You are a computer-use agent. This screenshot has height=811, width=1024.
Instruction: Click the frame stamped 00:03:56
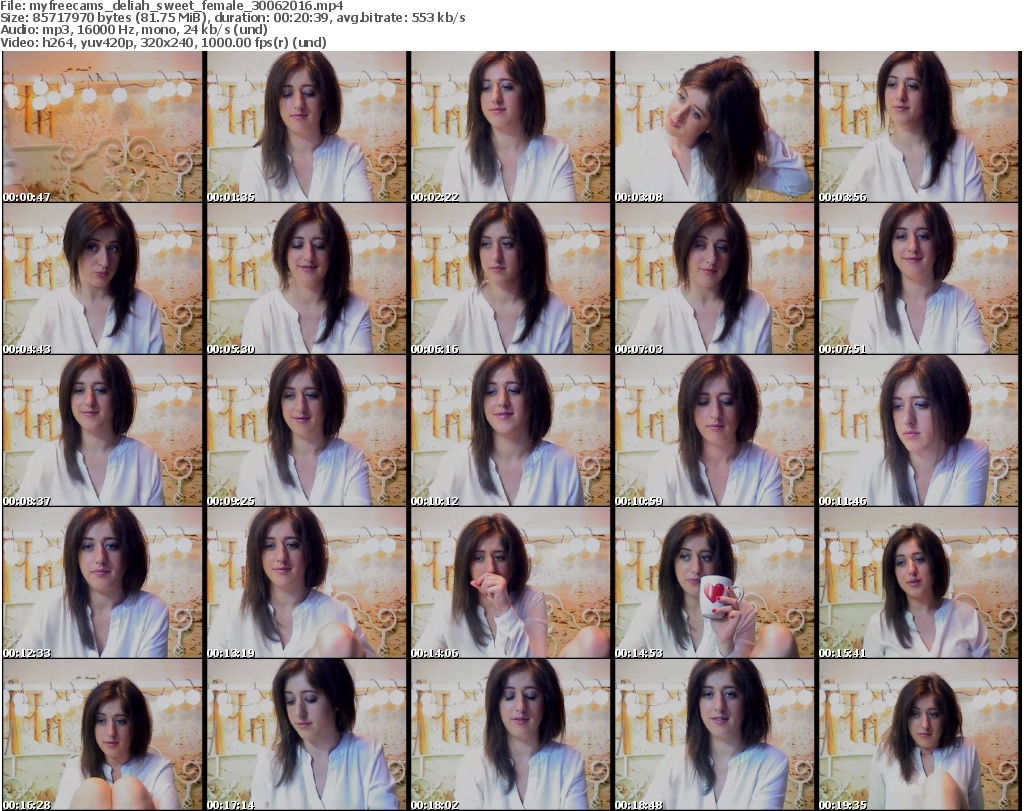[919, 127]
